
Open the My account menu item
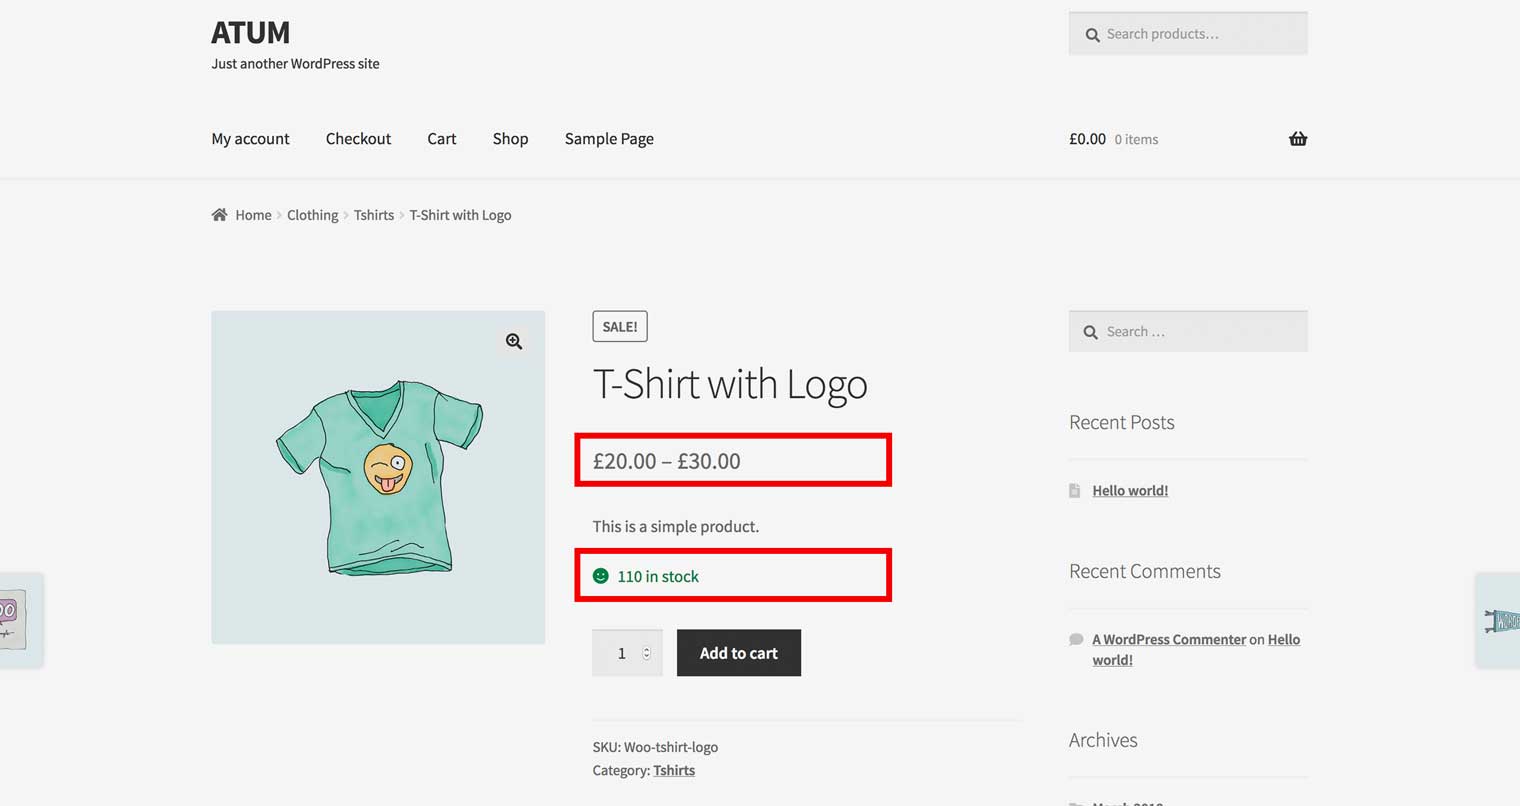250,139
